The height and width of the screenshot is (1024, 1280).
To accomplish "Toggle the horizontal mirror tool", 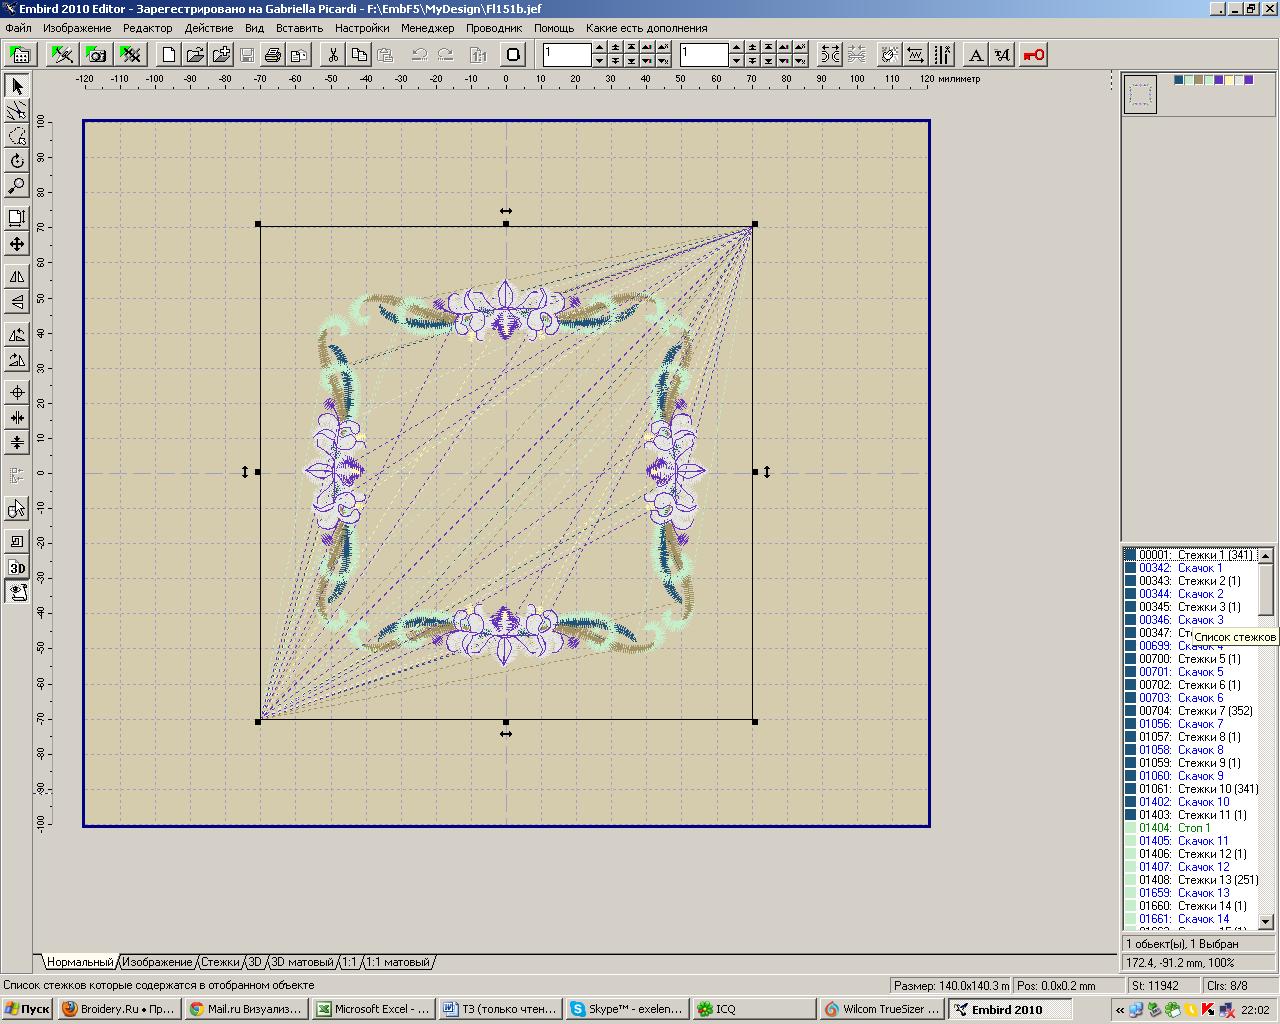I will tap(17, 276).
